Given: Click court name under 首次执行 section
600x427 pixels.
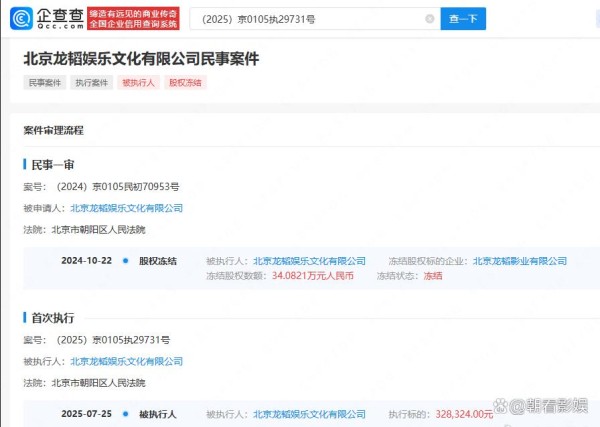Looking at the screenshot, I should point(98,383).
